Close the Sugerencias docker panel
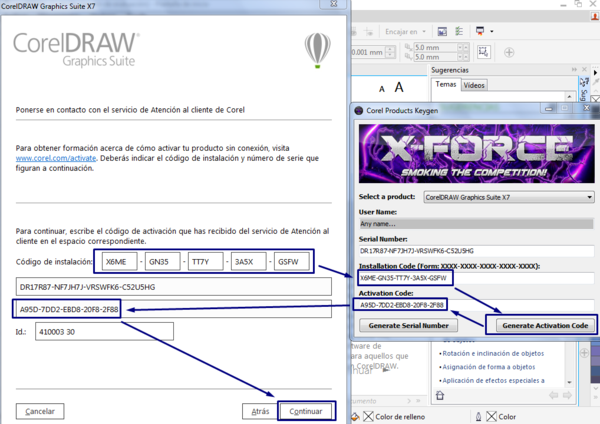Viewport: 600px width, 424px height. 584,69
